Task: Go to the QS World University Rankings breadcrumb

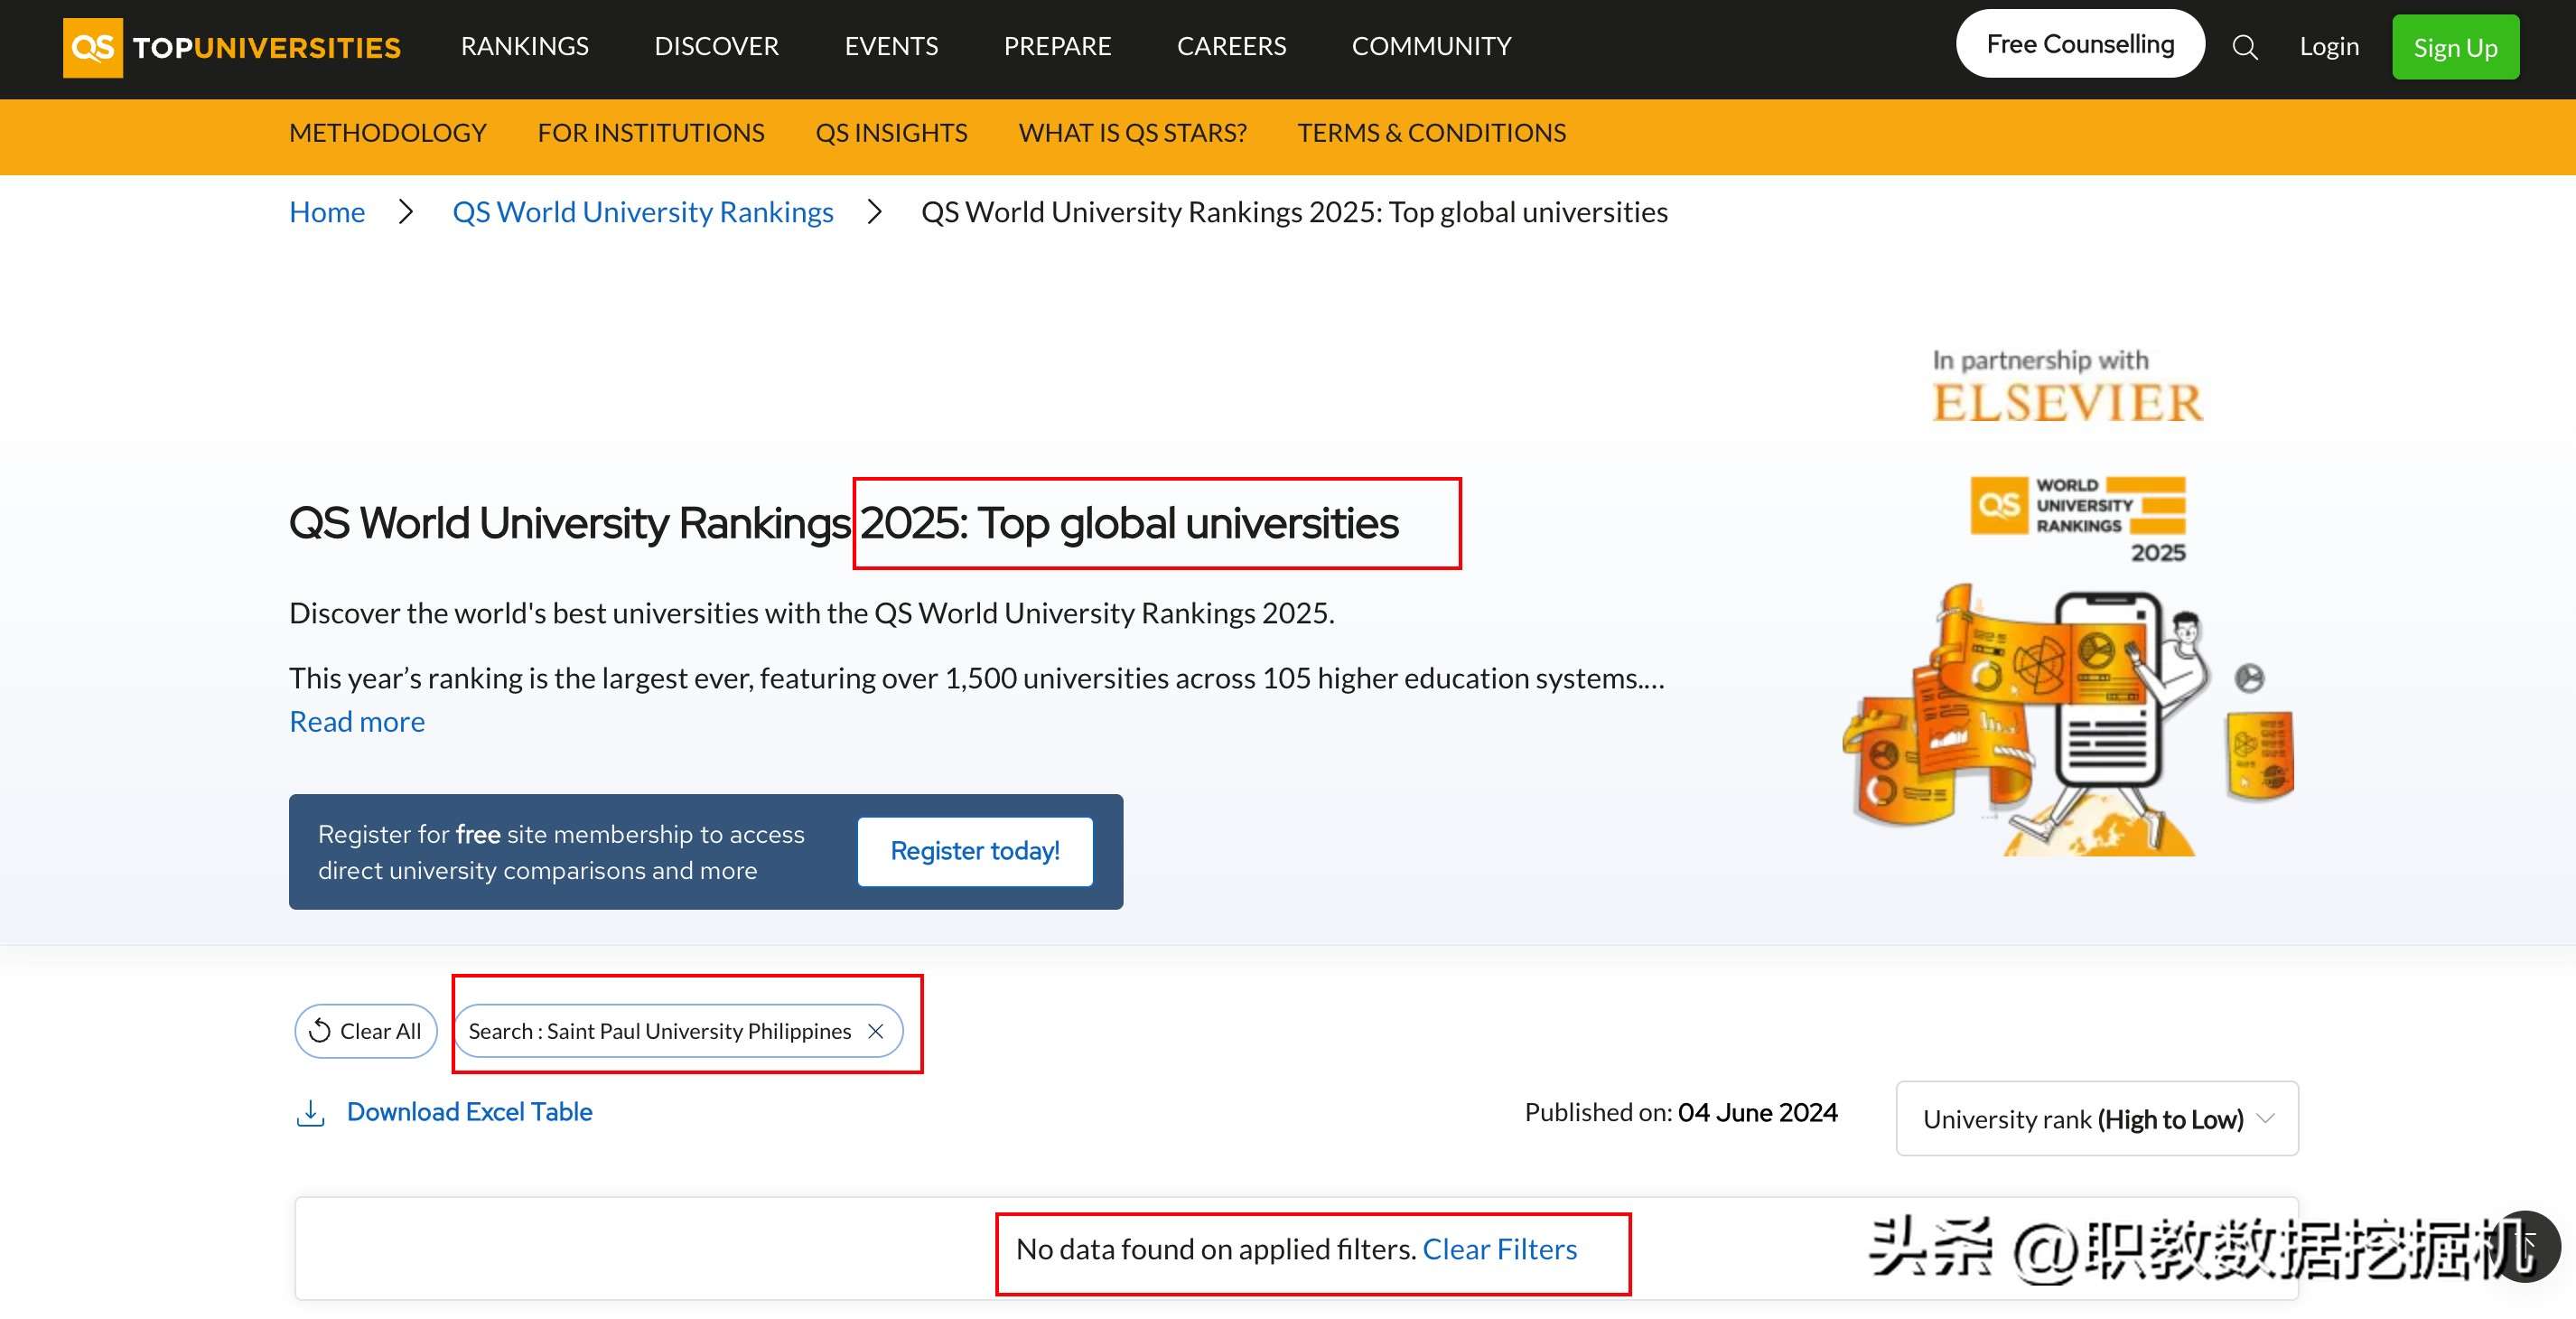Action: tap(643, 212)
